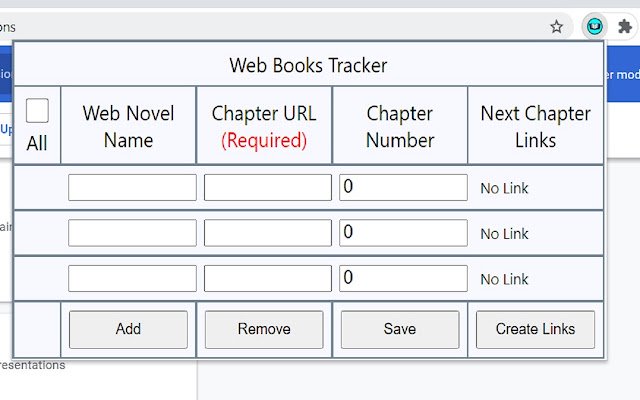Image resolution: width=640 pixels, height=400 pixels.
Task: Click Chapter Number field in third row
Action: pyautogui.click(x=403, y=278)
